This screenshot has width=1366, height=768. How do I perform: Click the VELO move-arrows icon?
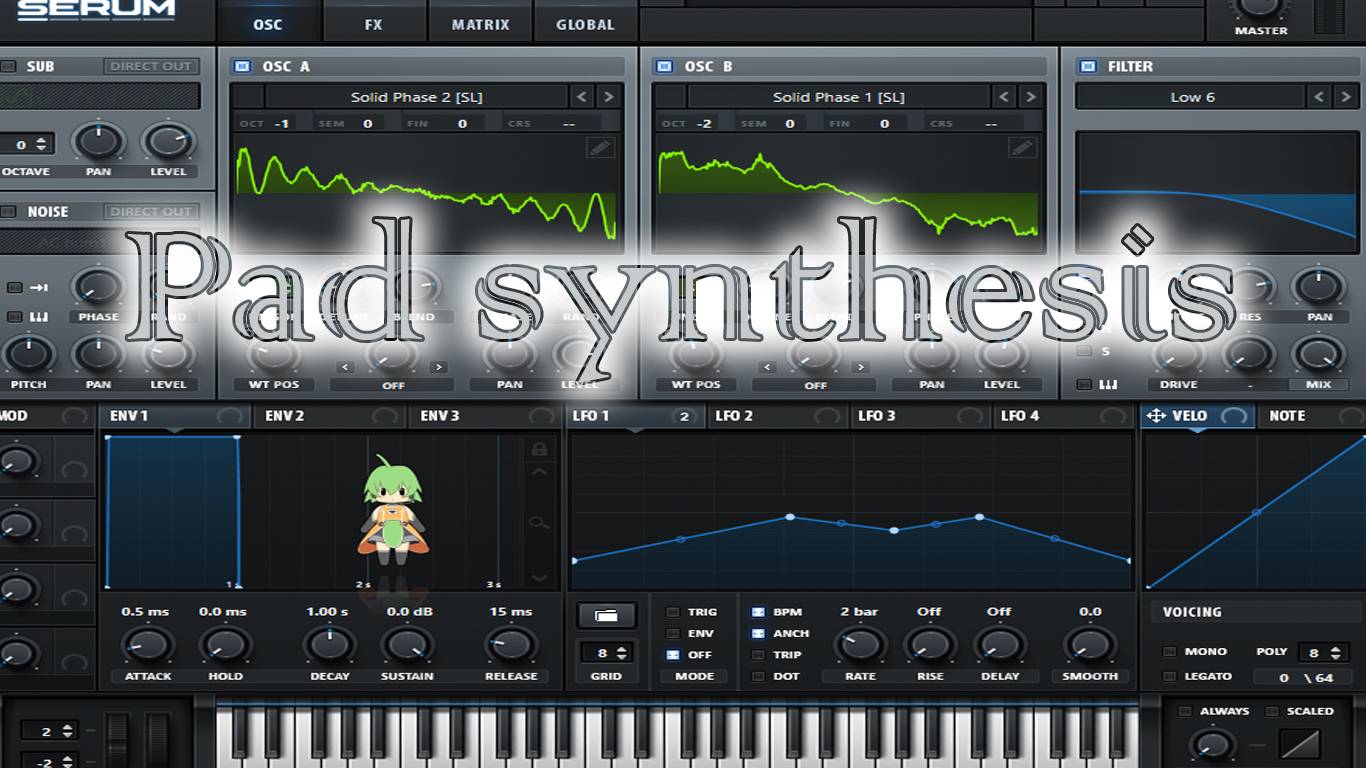click(x=1156, y=416)
